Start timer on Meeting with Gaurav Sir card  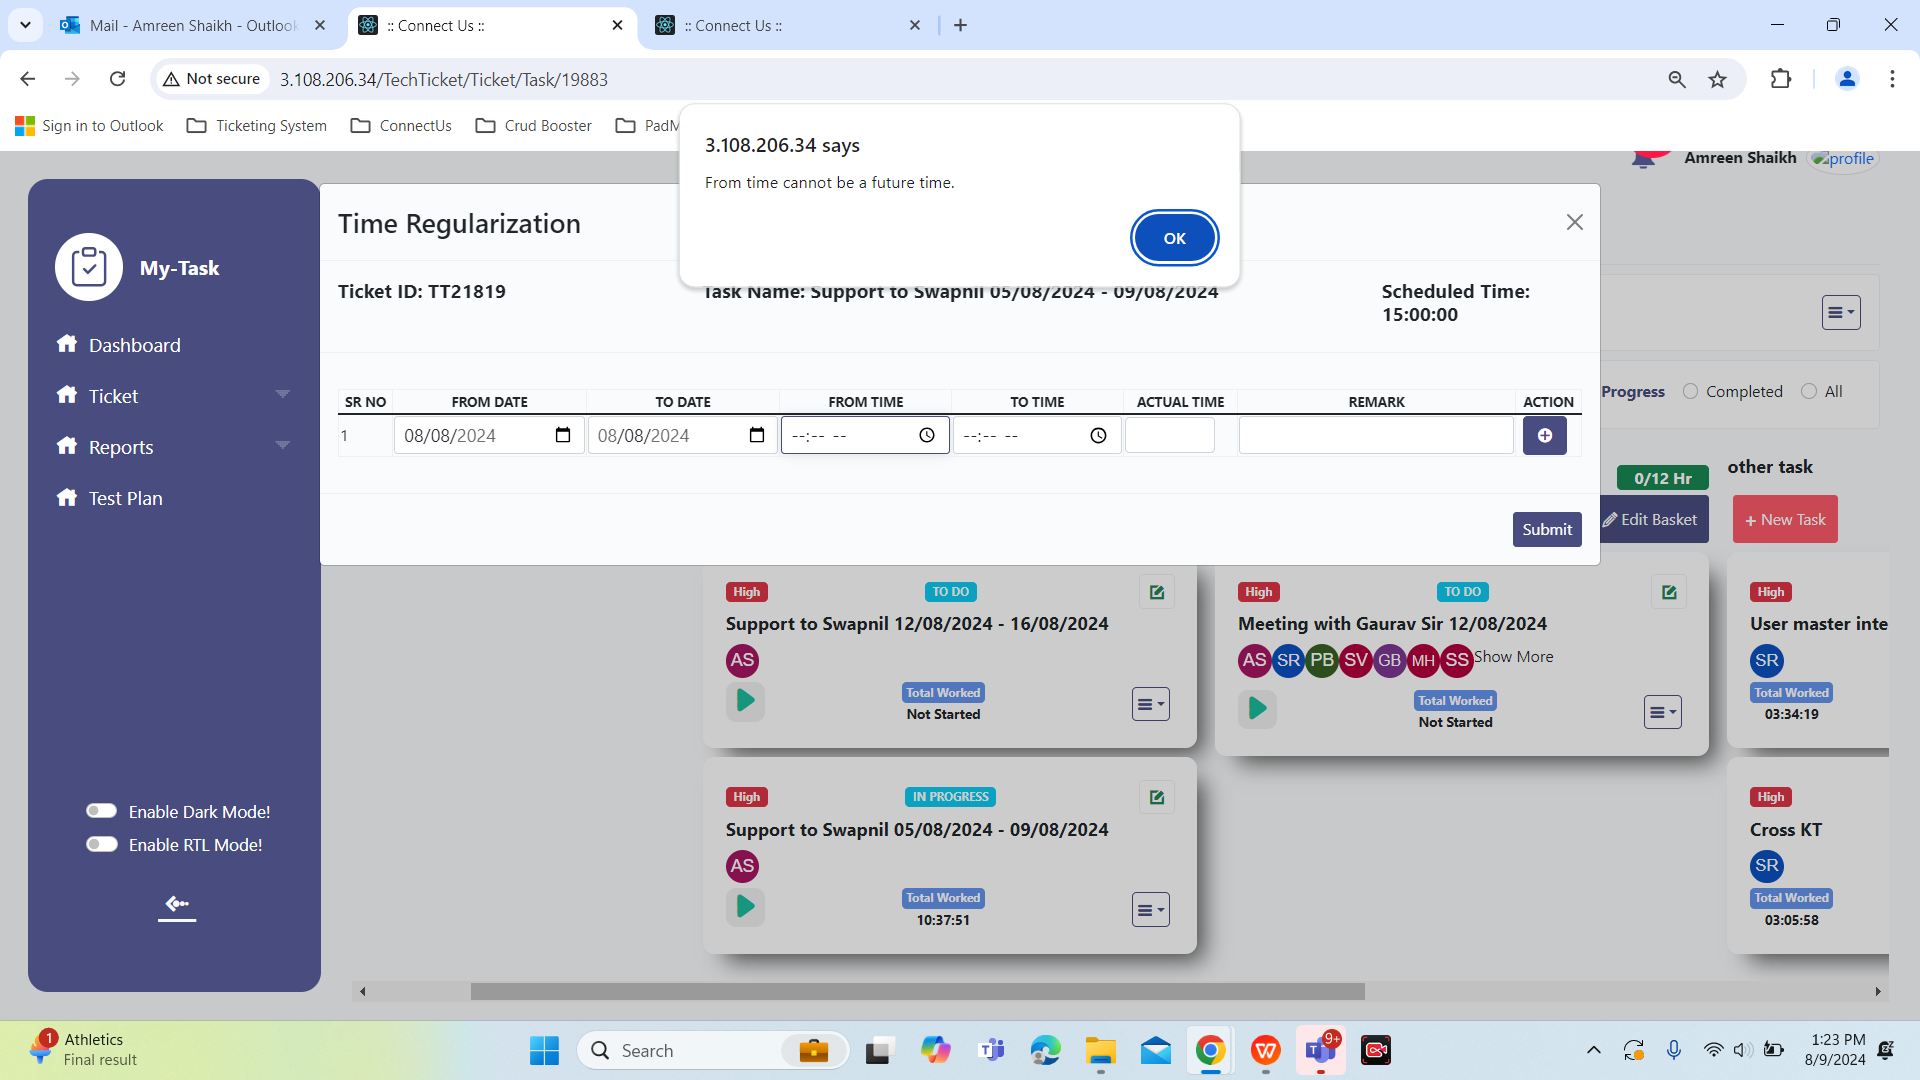[x=1257, y=709]
